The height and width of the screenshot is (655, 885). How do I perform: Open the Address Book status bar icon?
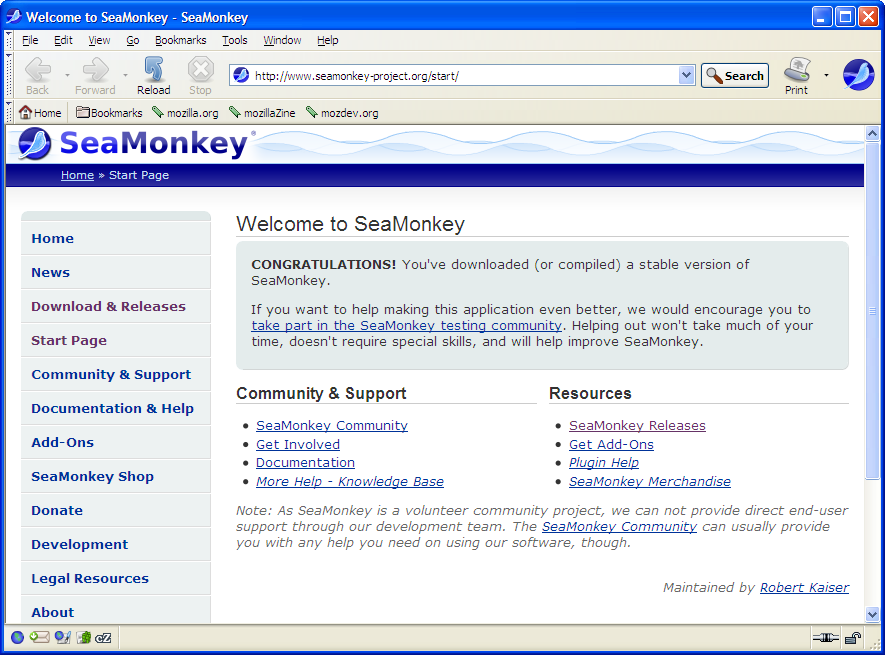click(84, 637)
